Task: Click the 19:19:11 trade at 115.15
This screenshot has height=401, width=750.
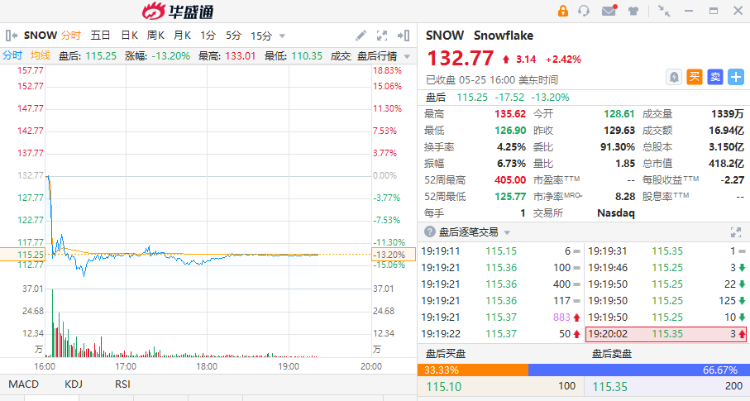Action: (500, 251)
